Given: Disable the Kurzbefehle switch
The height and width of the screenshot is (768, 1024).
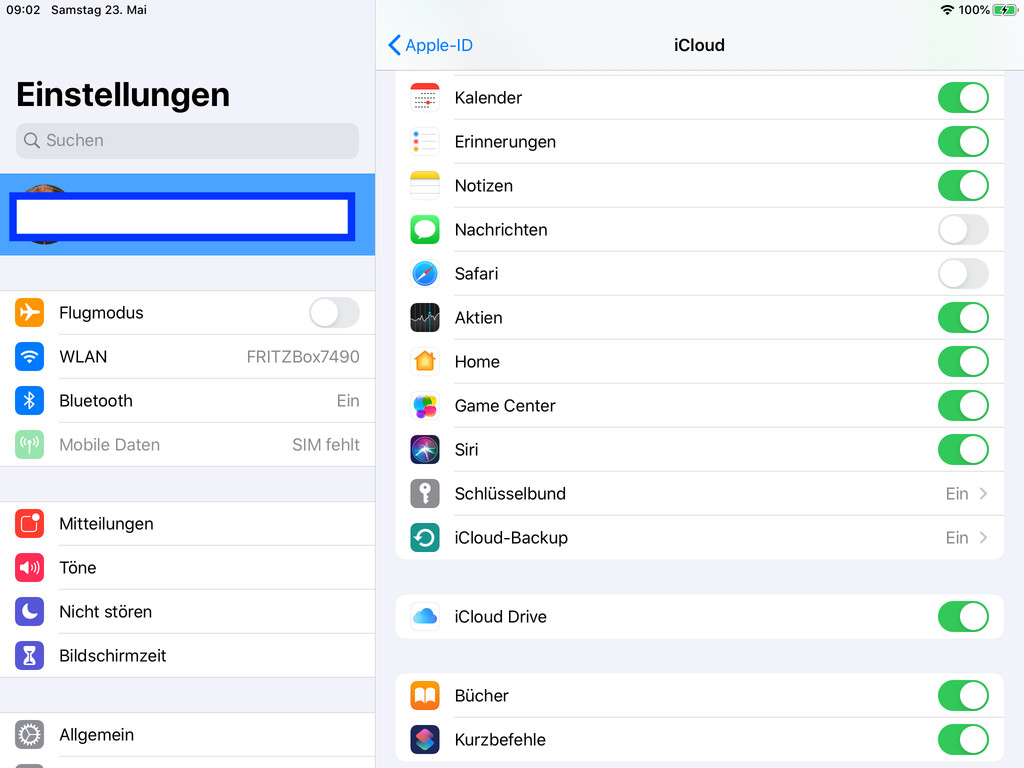Looking at the screenshot, I should pyautogui.click(x=963, y=740).
